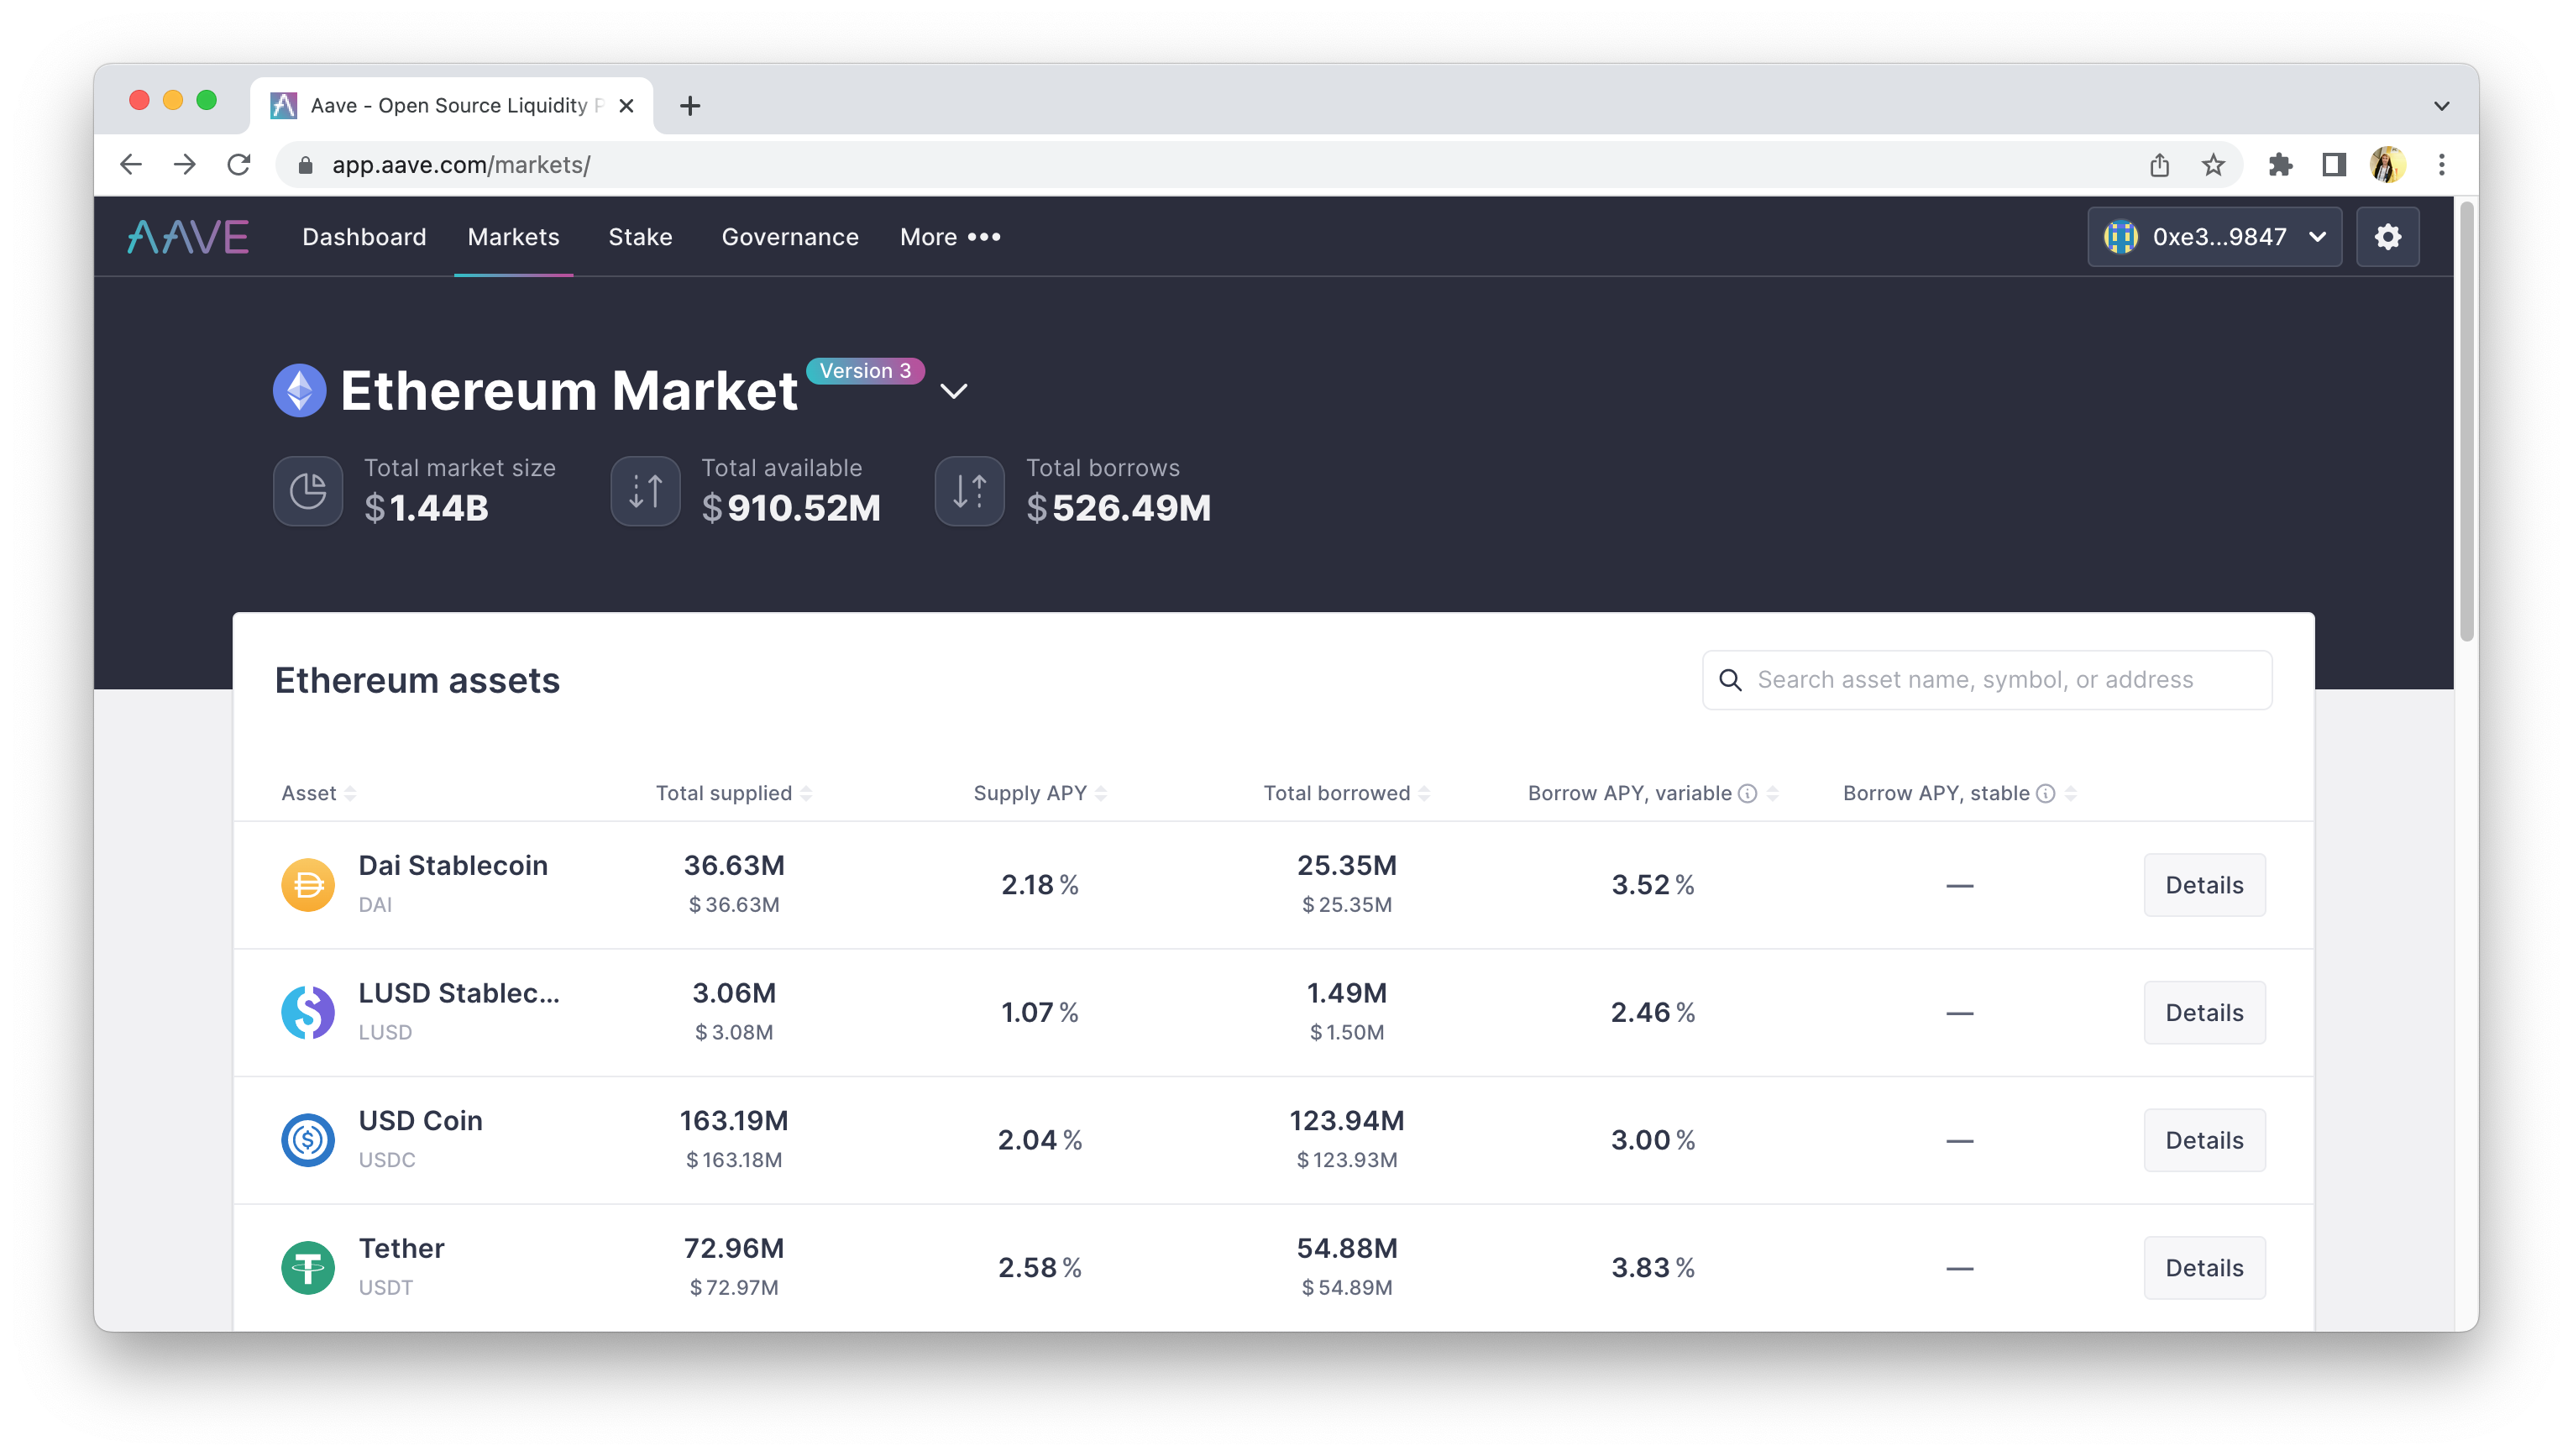
Task: Click the USD Coin asset name
Action: click(420, 1121)
